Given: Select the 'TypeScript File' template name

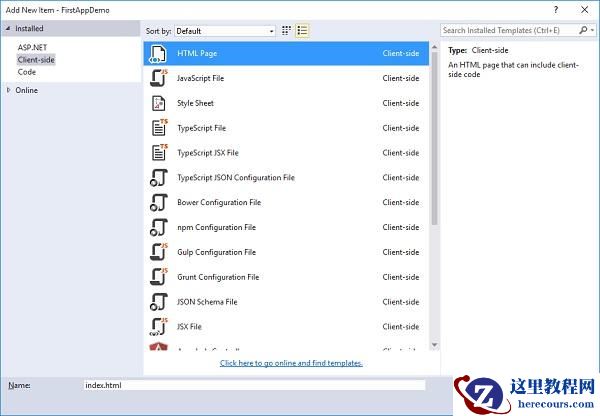Looking at the screenshot, I should point(201,128).
